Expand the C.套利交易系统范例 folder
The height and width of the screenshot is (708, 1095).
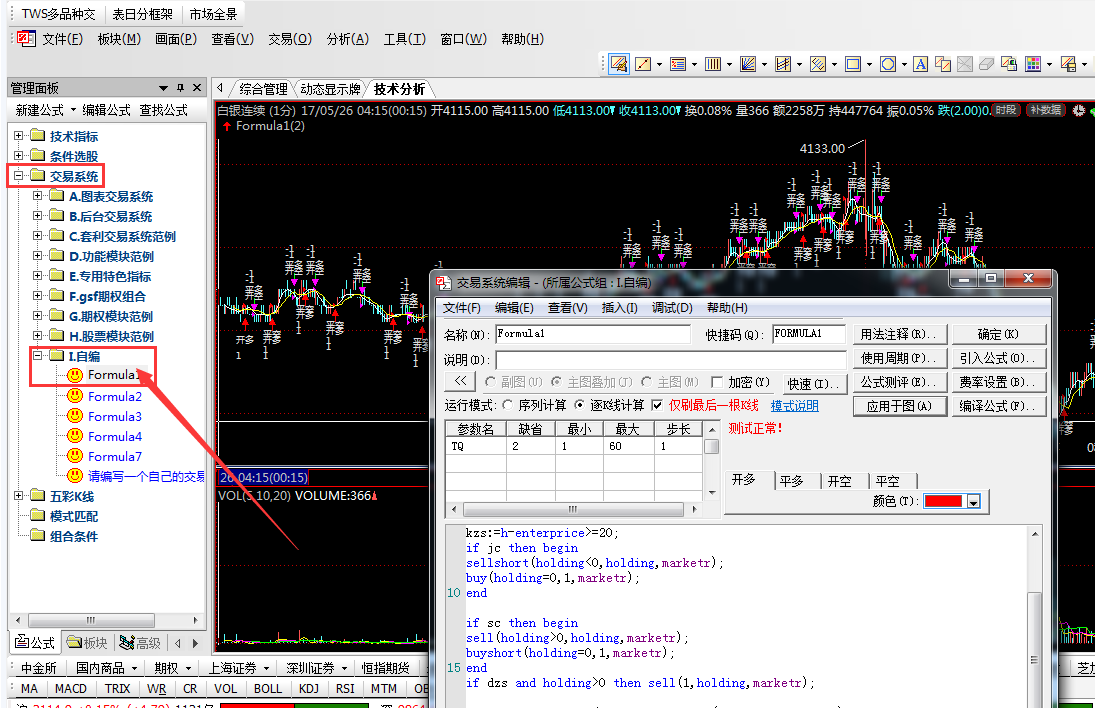(37, 235)
